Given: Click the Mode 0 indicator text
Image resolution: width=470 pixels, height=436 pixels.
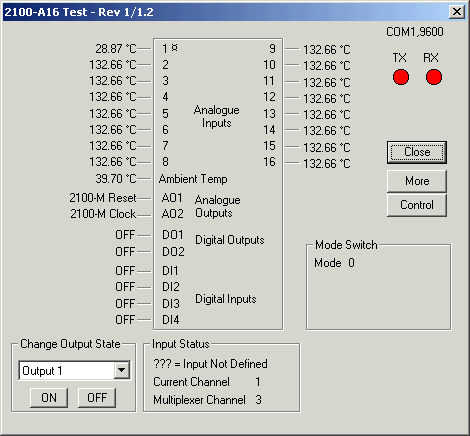Looking at the screenshot, I should click(334, 263).
